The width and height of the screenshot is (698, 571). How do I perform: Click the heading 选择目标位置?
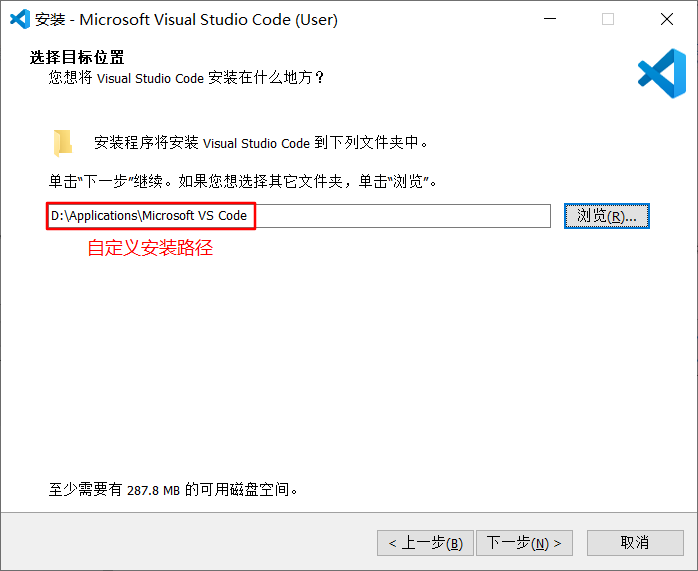(x=77, y=57)
